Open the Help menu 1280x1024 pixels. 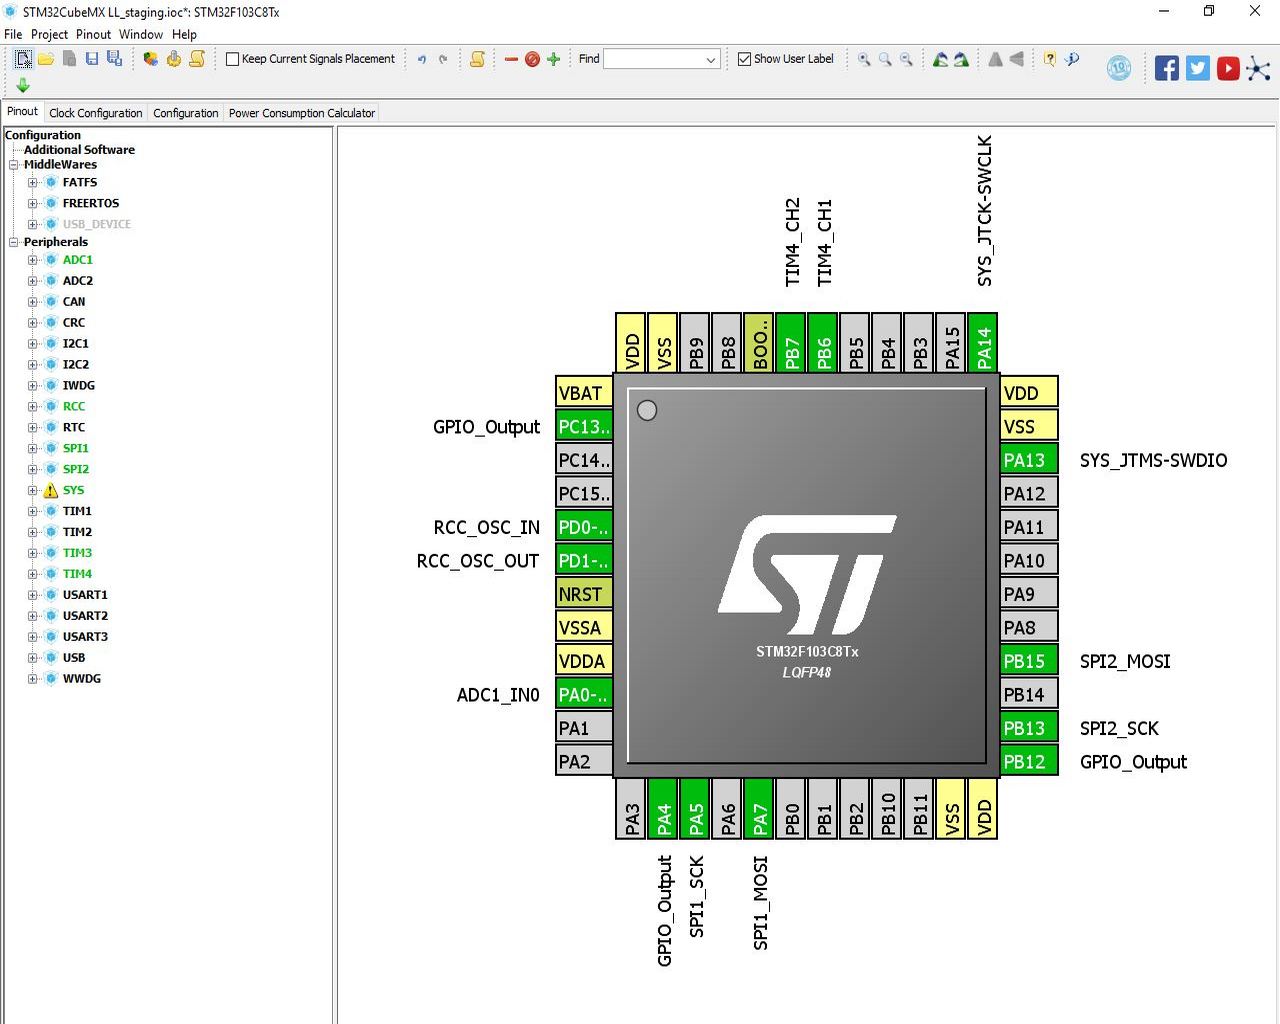(184, 34)
